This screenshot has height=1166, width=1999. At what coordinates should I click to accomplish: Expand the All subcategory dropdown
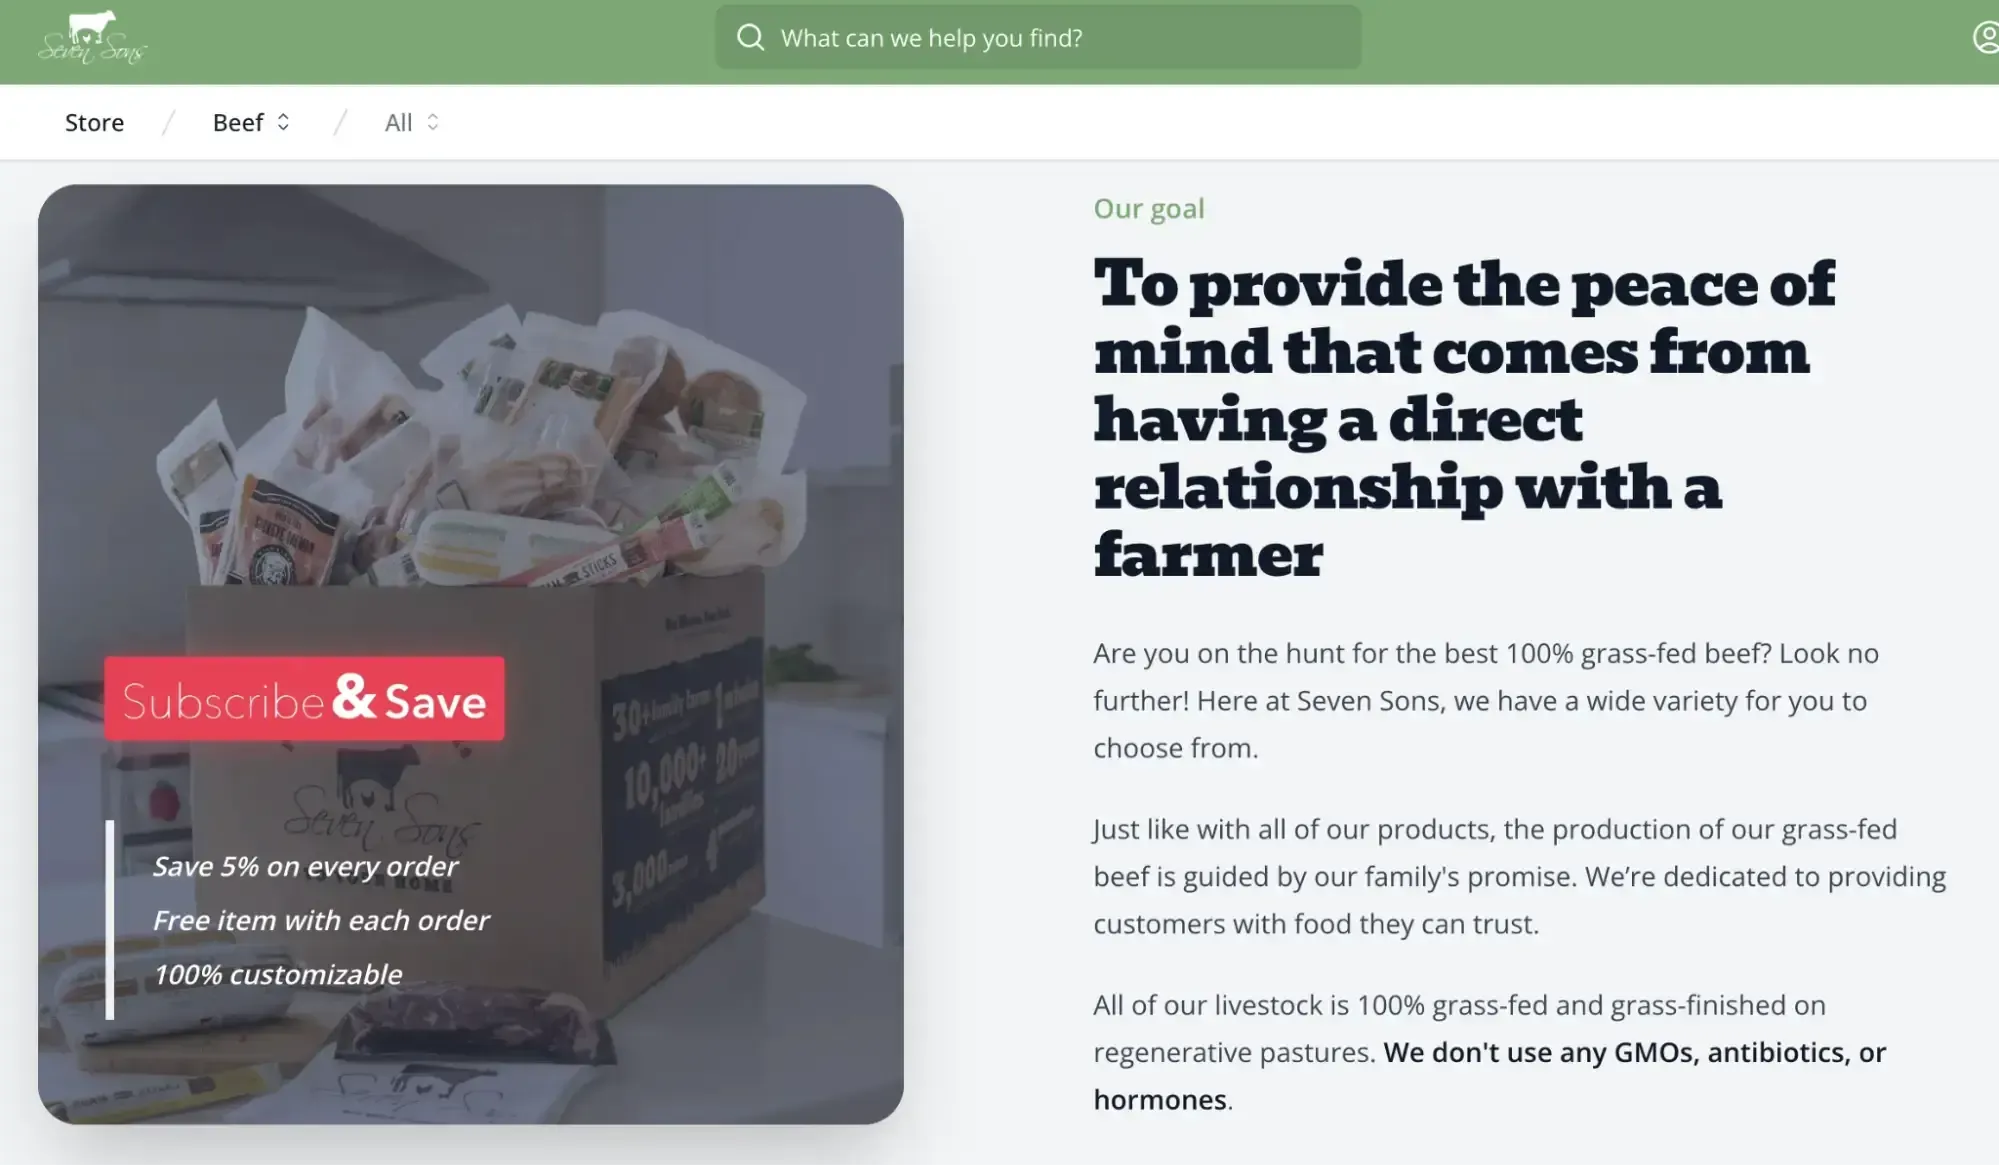click(412, 122)
